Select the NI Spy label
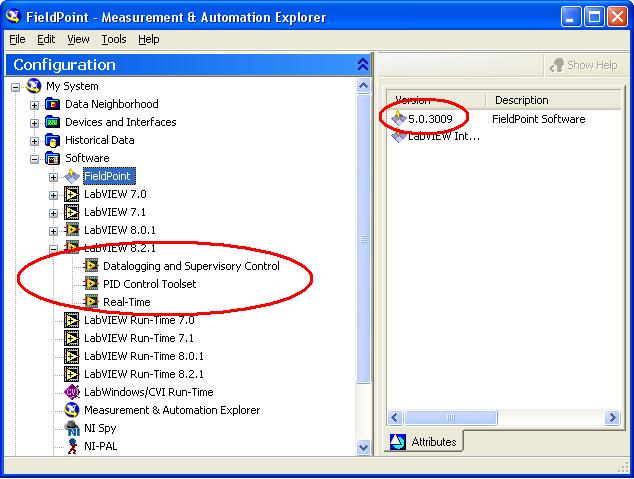The width and height of the screenshot is (634, 479). pos(100,428)
